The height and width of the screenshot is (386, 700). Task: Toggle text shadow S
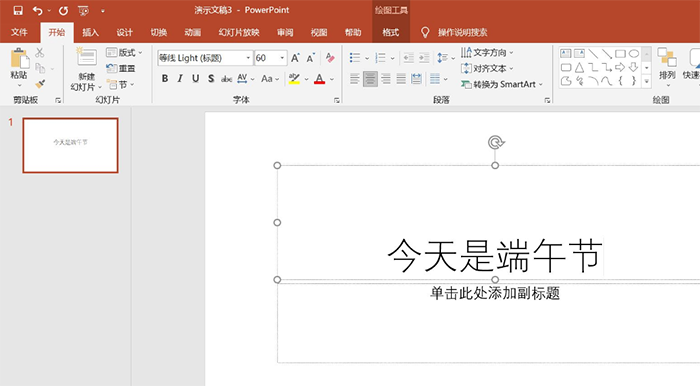(x=211, y=79)
